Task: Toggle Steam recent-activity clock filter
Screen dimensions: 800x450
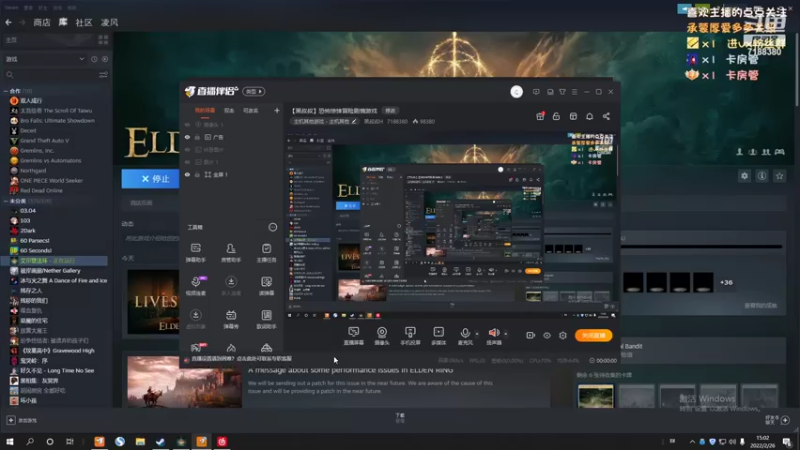Action: pyautogui.click(x=94, y=59)
